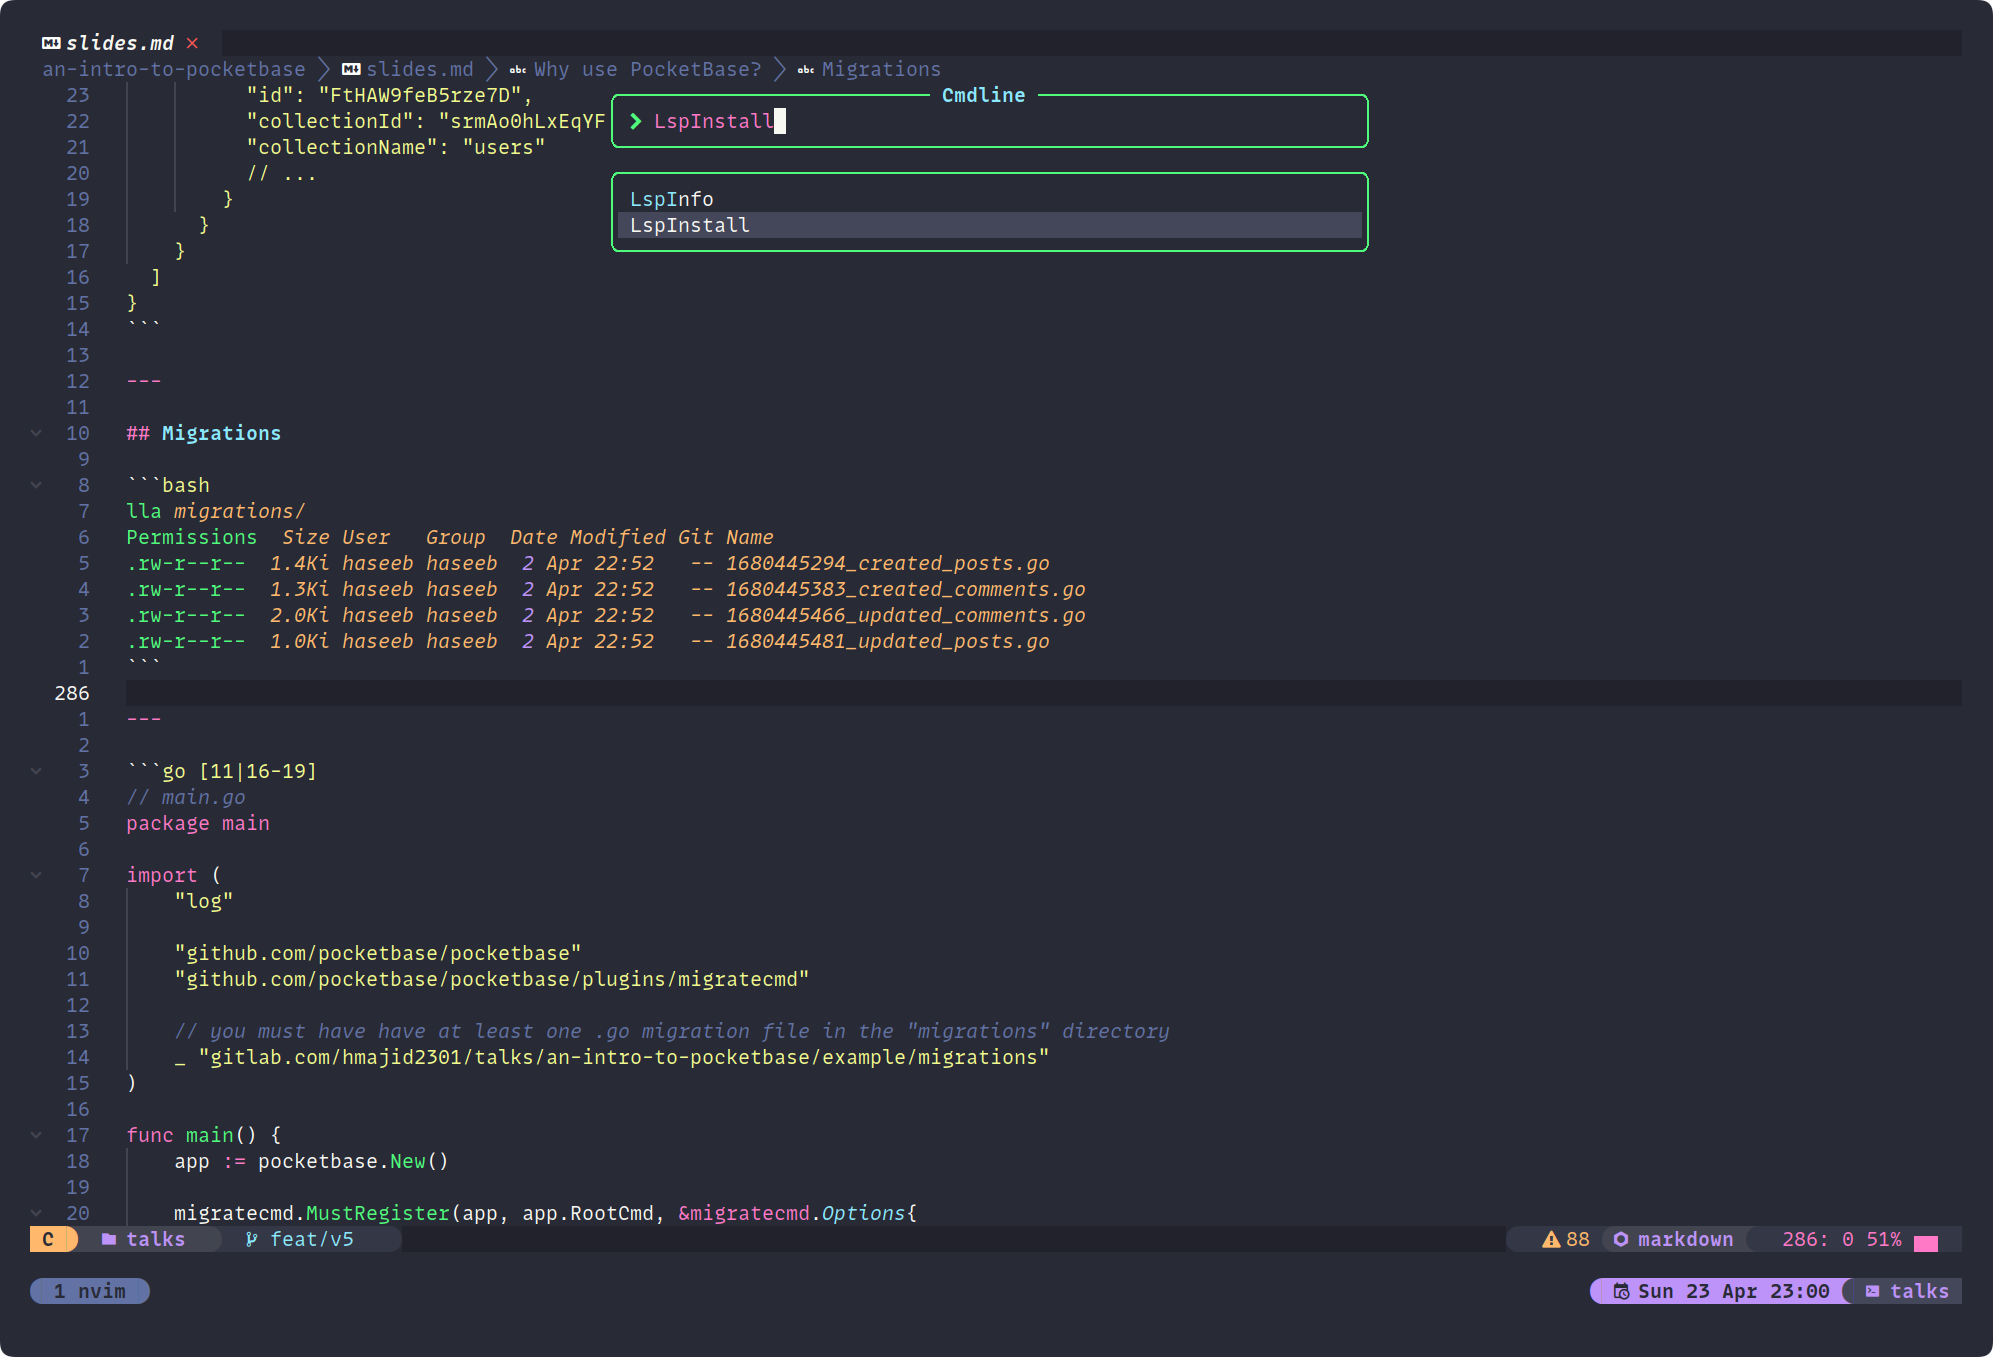Click the 1680445294_created_posts.go filename
This screenshot has height=1357, width=1993.
coord(888,563)
